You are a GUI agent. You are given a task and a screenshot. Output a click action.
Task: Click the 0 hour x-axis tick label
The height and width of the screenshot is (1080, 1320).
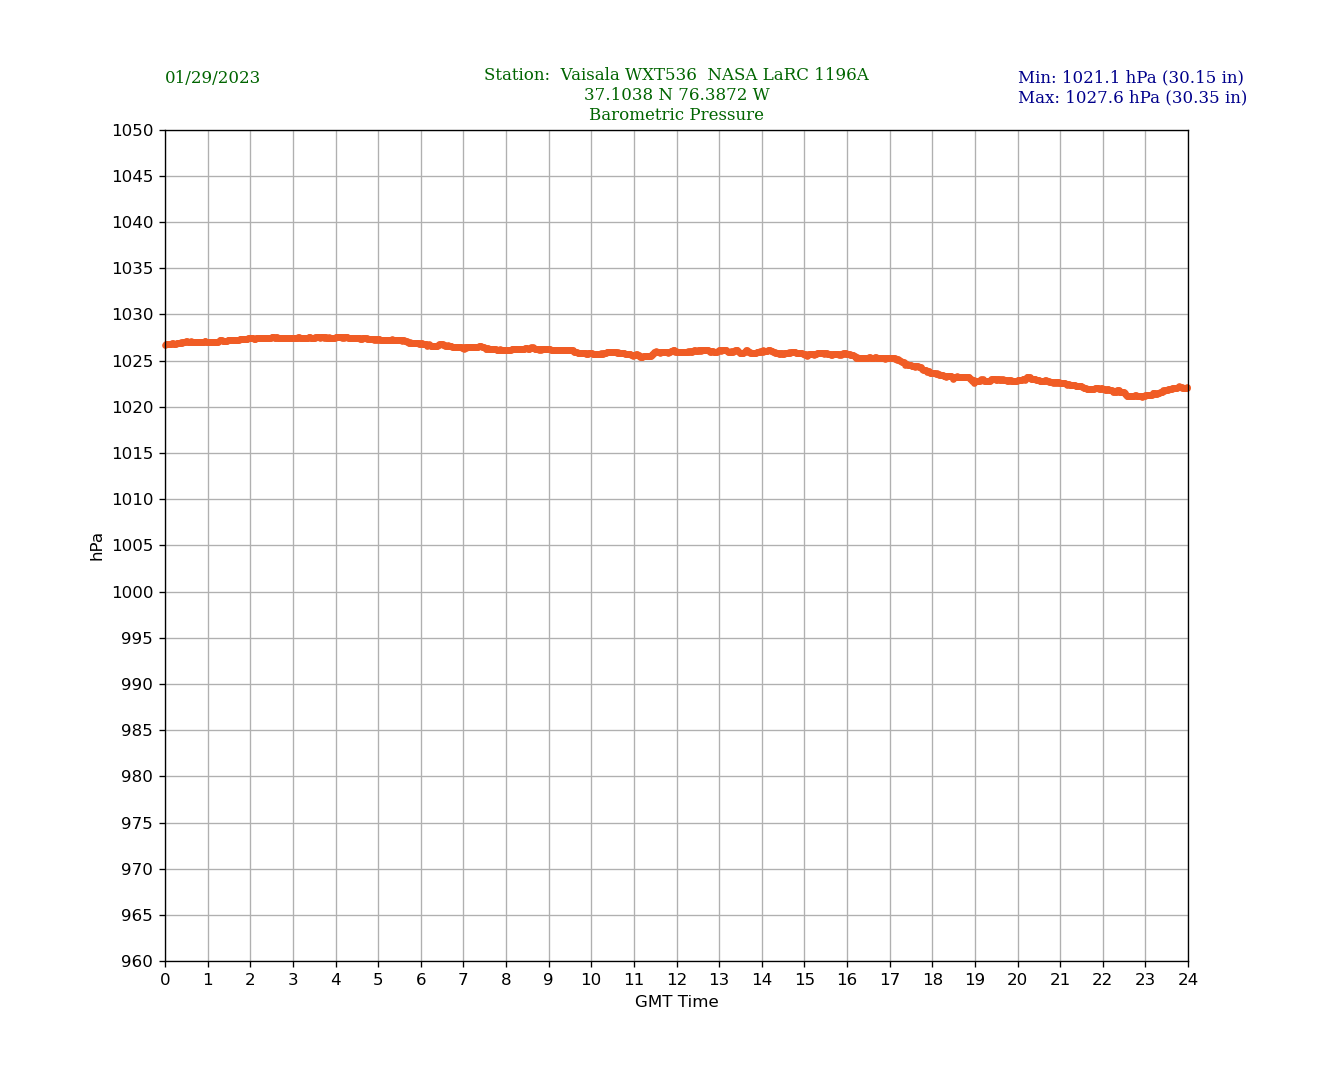pyautogui.click(x=165, y=980)
